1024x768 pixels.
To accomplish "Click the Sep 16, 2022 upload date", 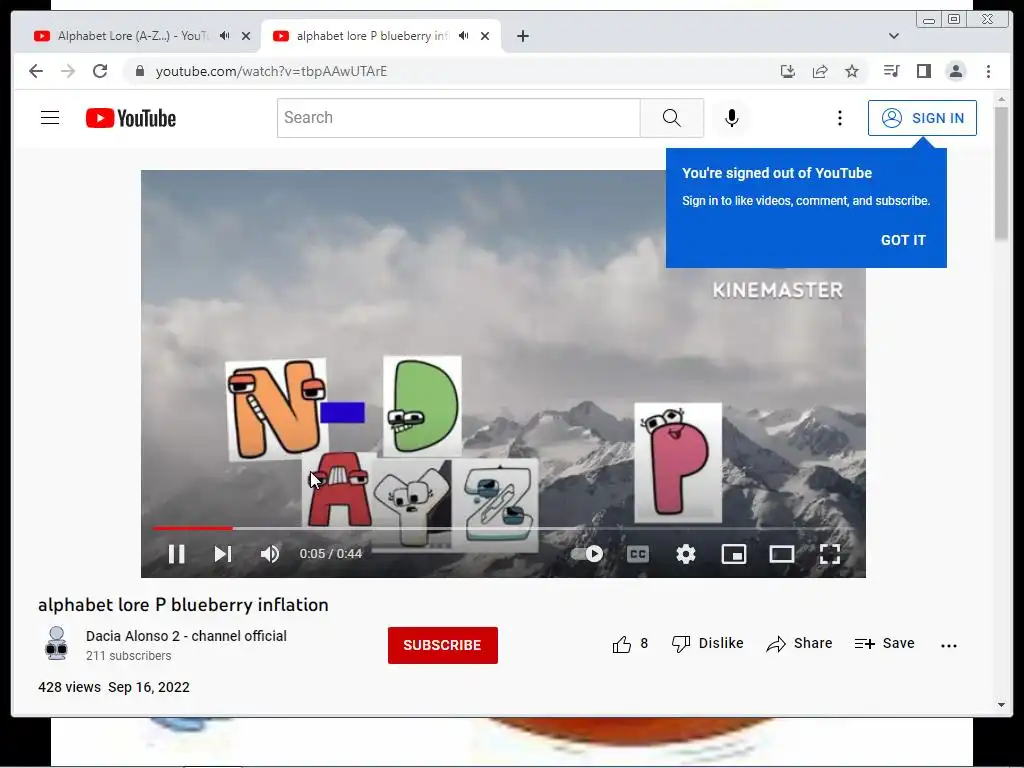I will tap(149, 687).
